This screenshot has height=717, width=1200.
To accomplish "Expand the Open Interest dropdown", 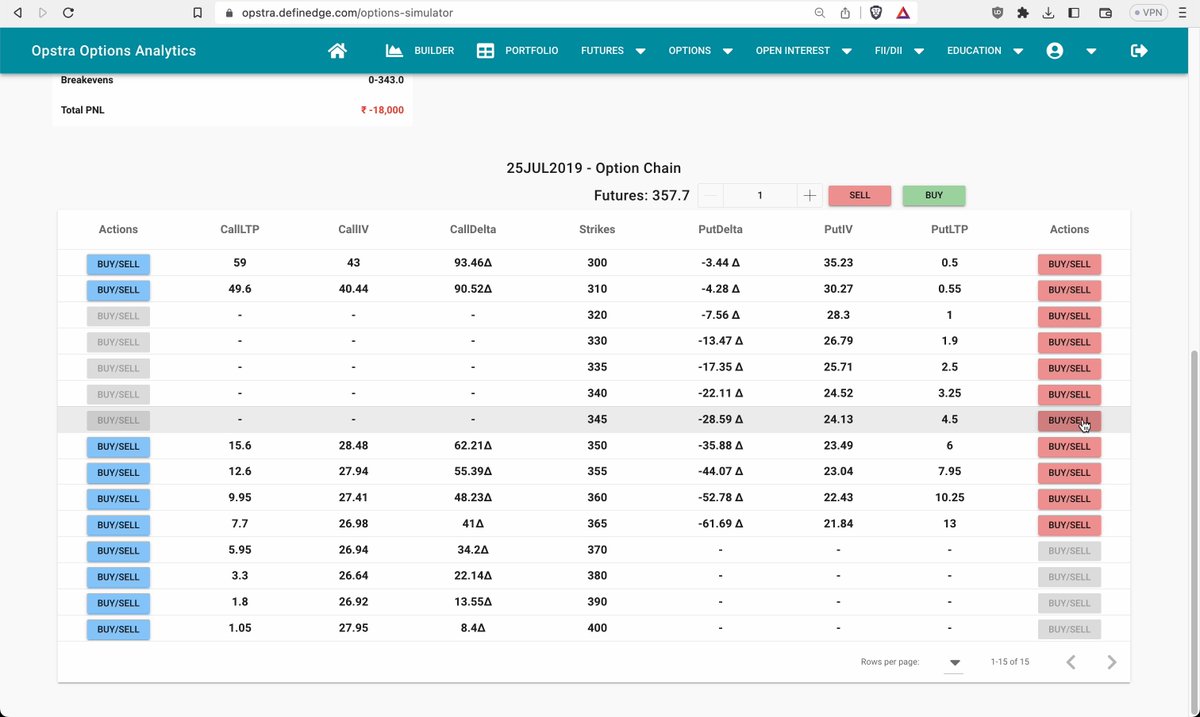I will (803, 50).
